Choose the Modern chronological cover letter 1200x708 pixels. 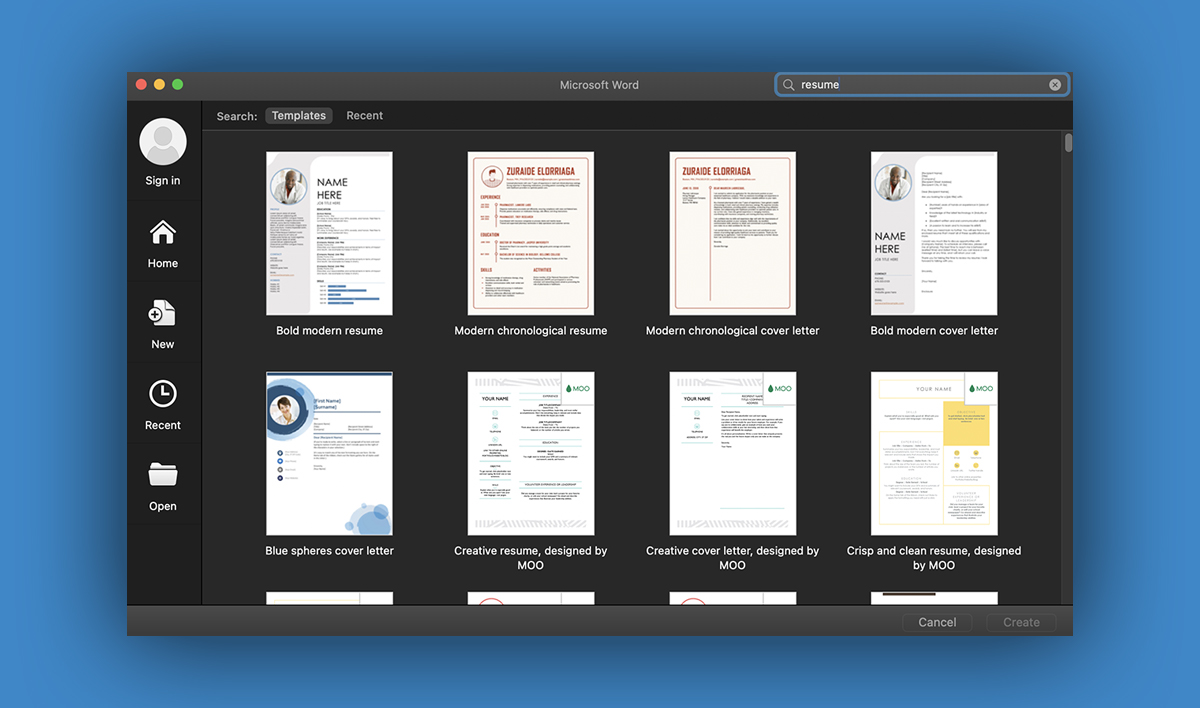pyautogui.click(x=732, y=232)
